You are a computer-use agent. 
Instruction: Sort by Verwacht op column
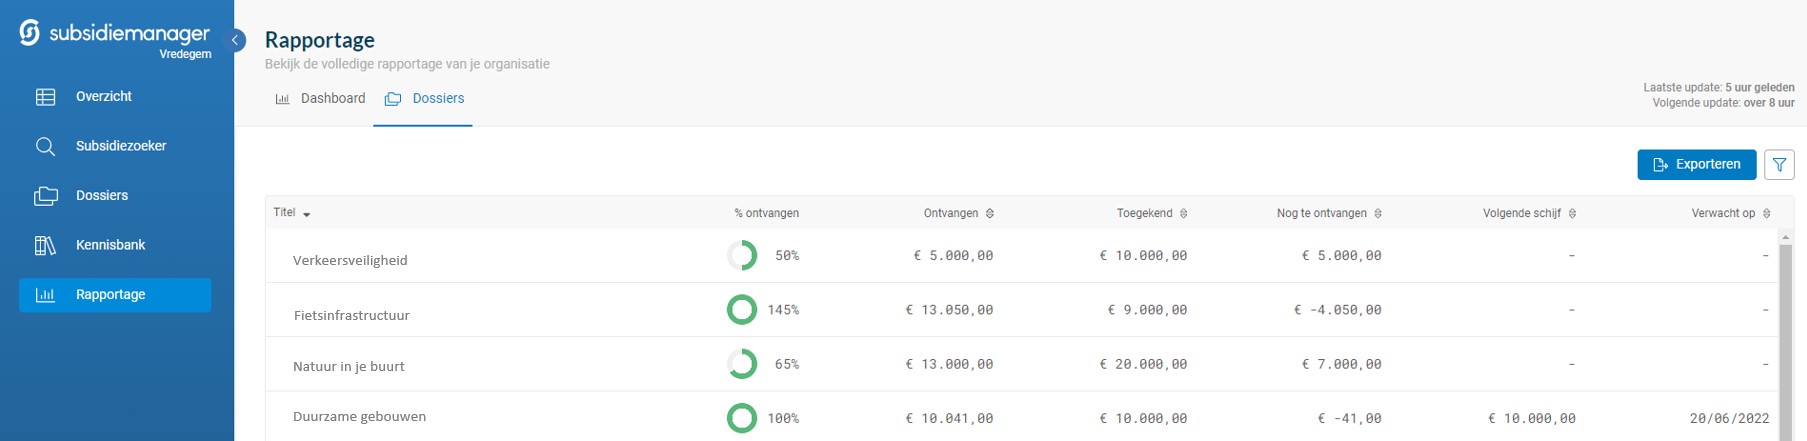(1766, 214)
